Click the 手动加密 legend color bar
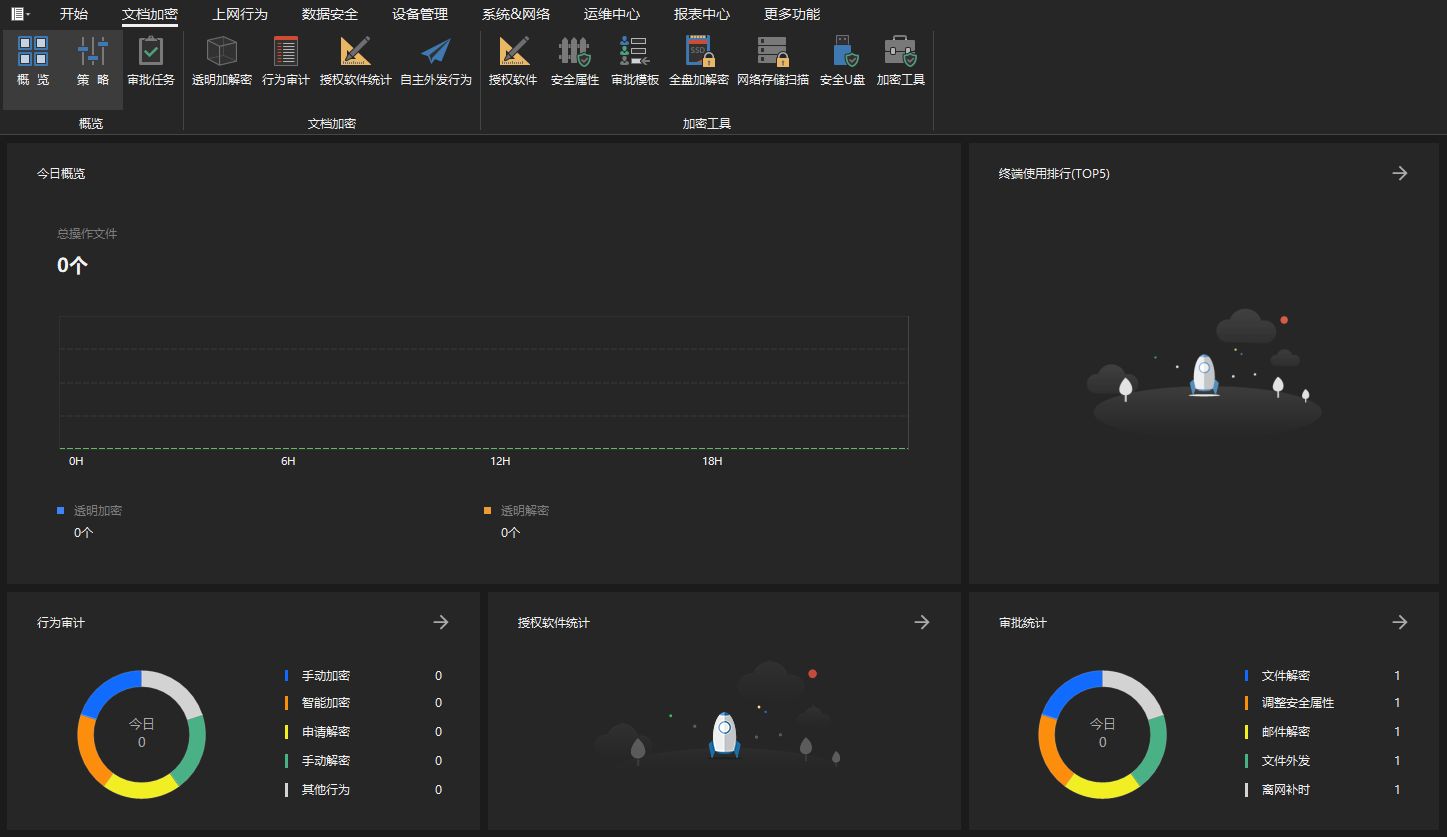The height and width of the screenshot is (837, 1447). click(x=286, y=676)
